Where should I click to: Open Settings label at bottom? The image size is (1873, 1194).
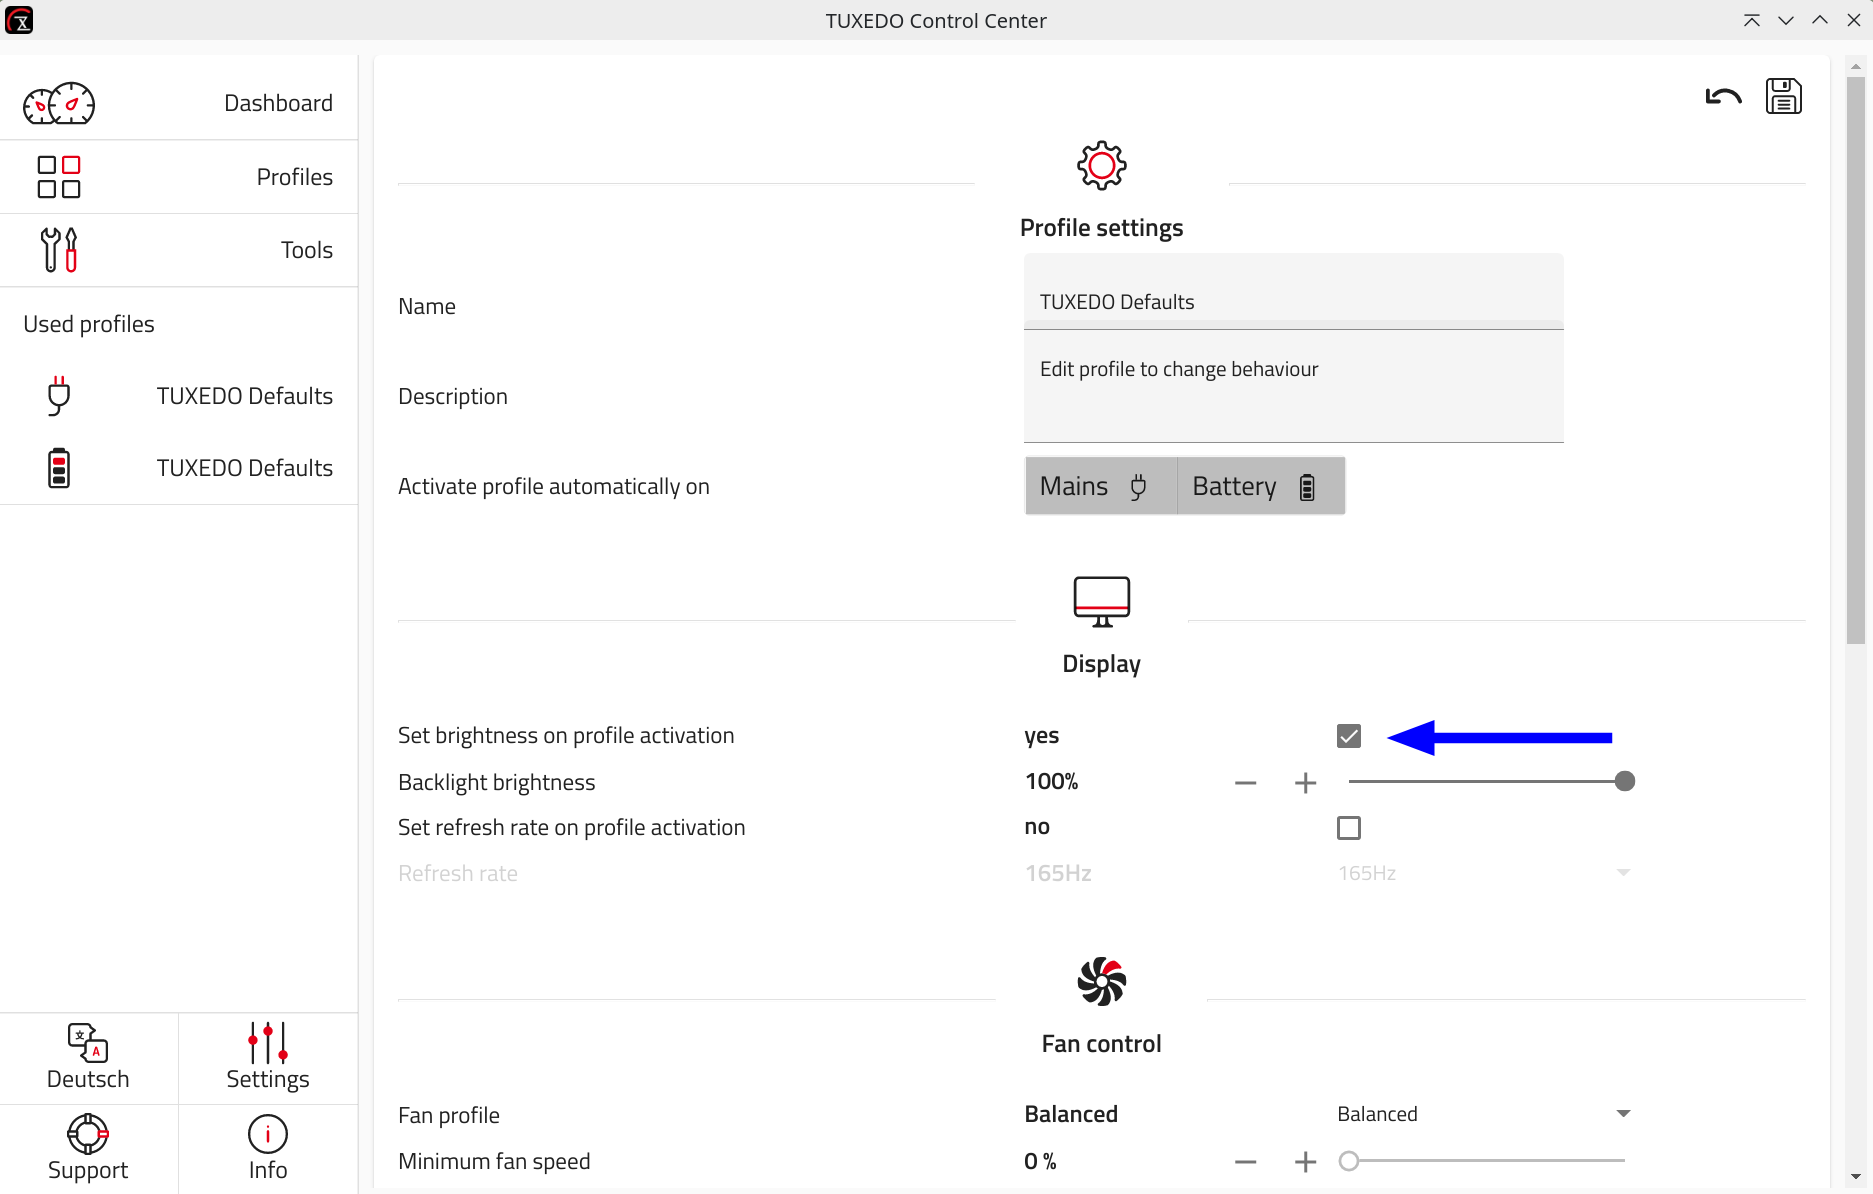268,1079
